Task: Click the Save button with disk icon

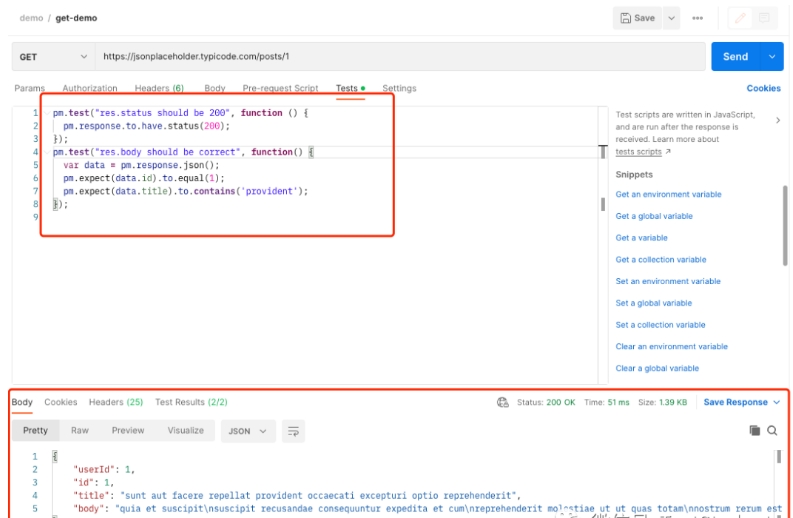Action: pyautogui.click(x=637, y=18)
